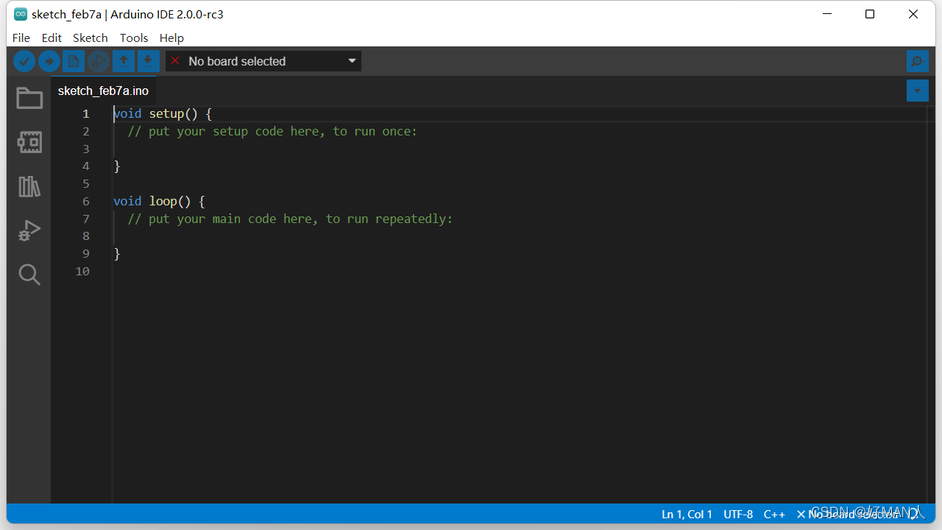Maximize the Arduino IDE window
The height and width of the screenshot is (530, 942).
(869, 14)
